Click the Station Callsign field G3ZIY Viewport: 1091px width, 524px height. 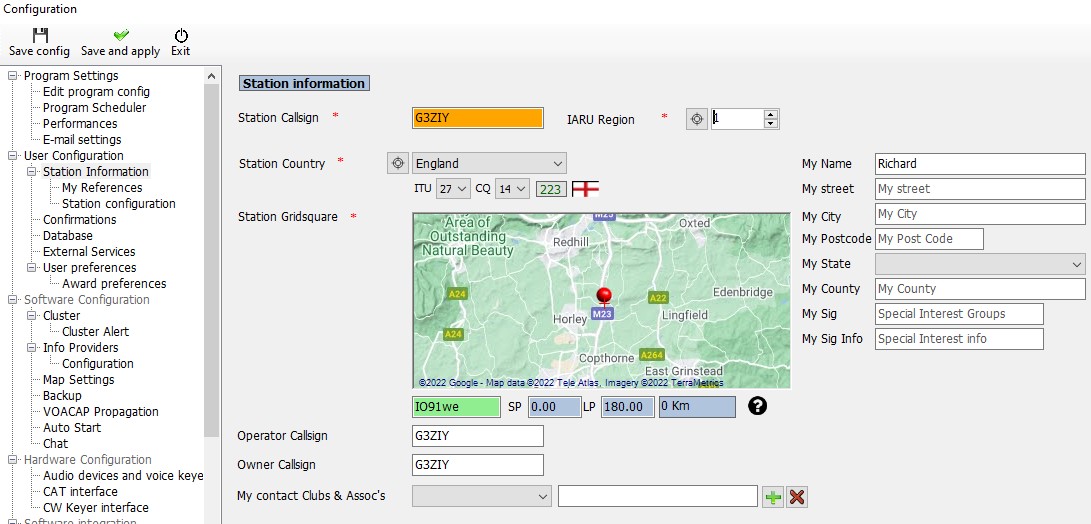click(477, 118)
